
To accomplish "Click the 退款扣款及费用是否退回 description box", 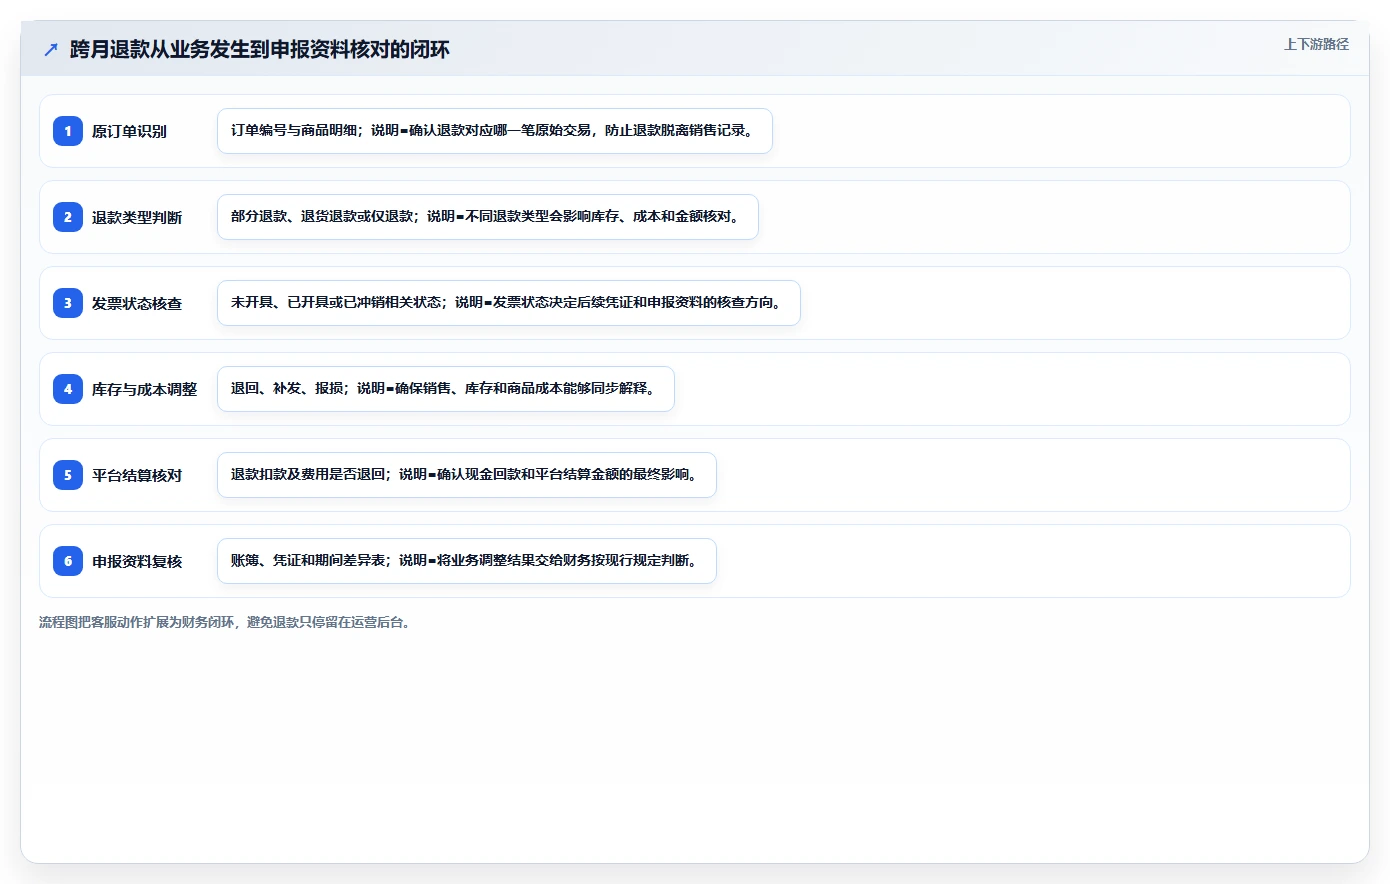I will pyautogui.click(x=467, y=475).
